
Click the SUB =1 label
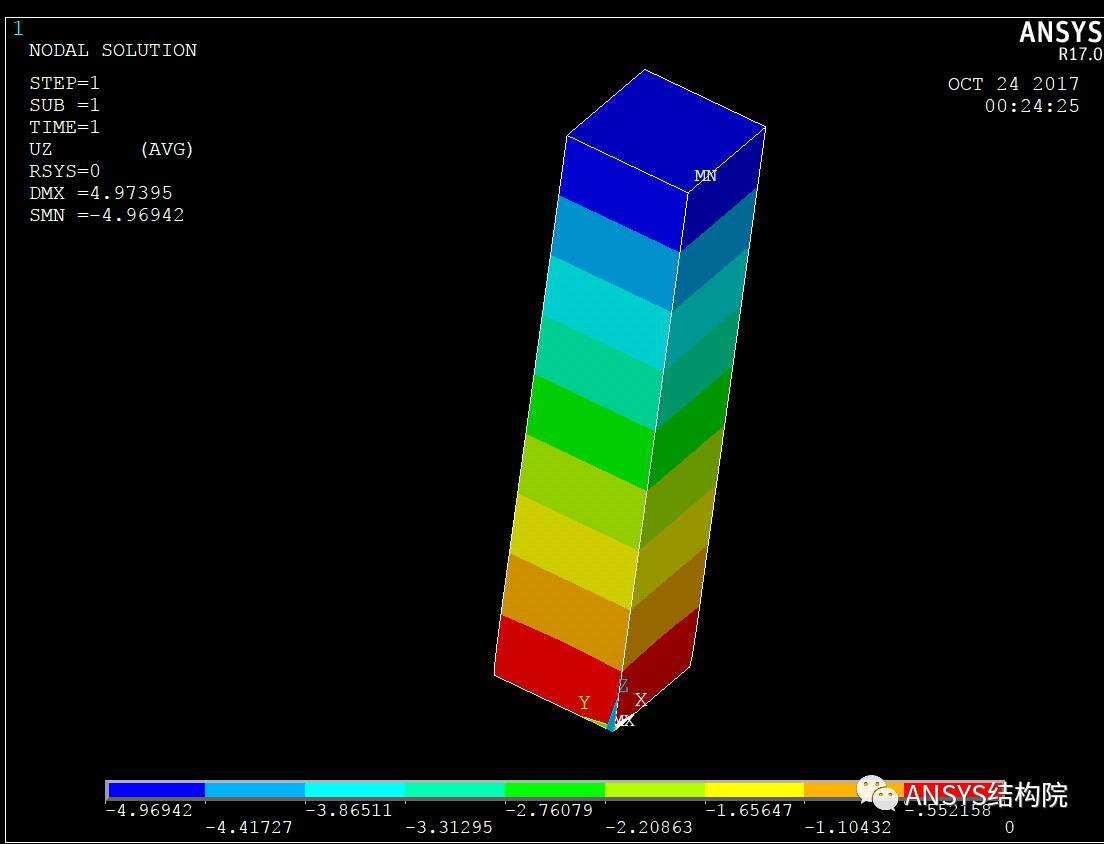(64, 106)
